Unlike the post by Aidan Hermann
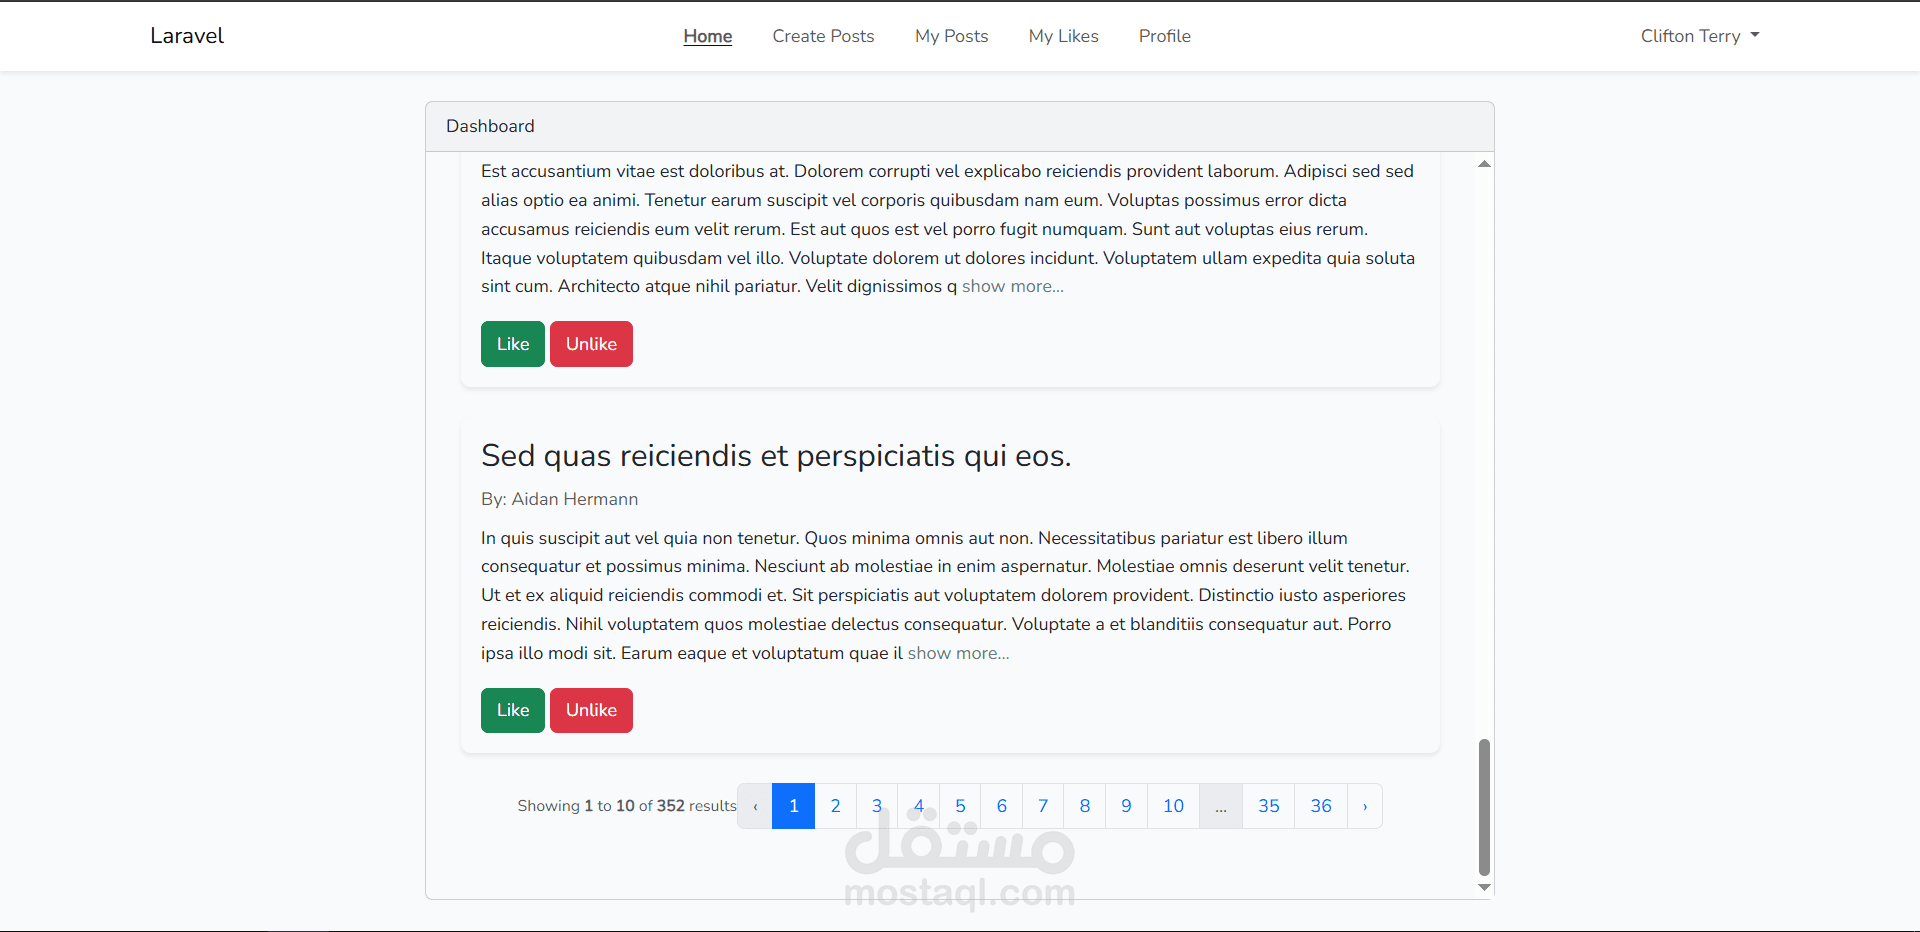 pyautogui.click(x=591, y=710)
